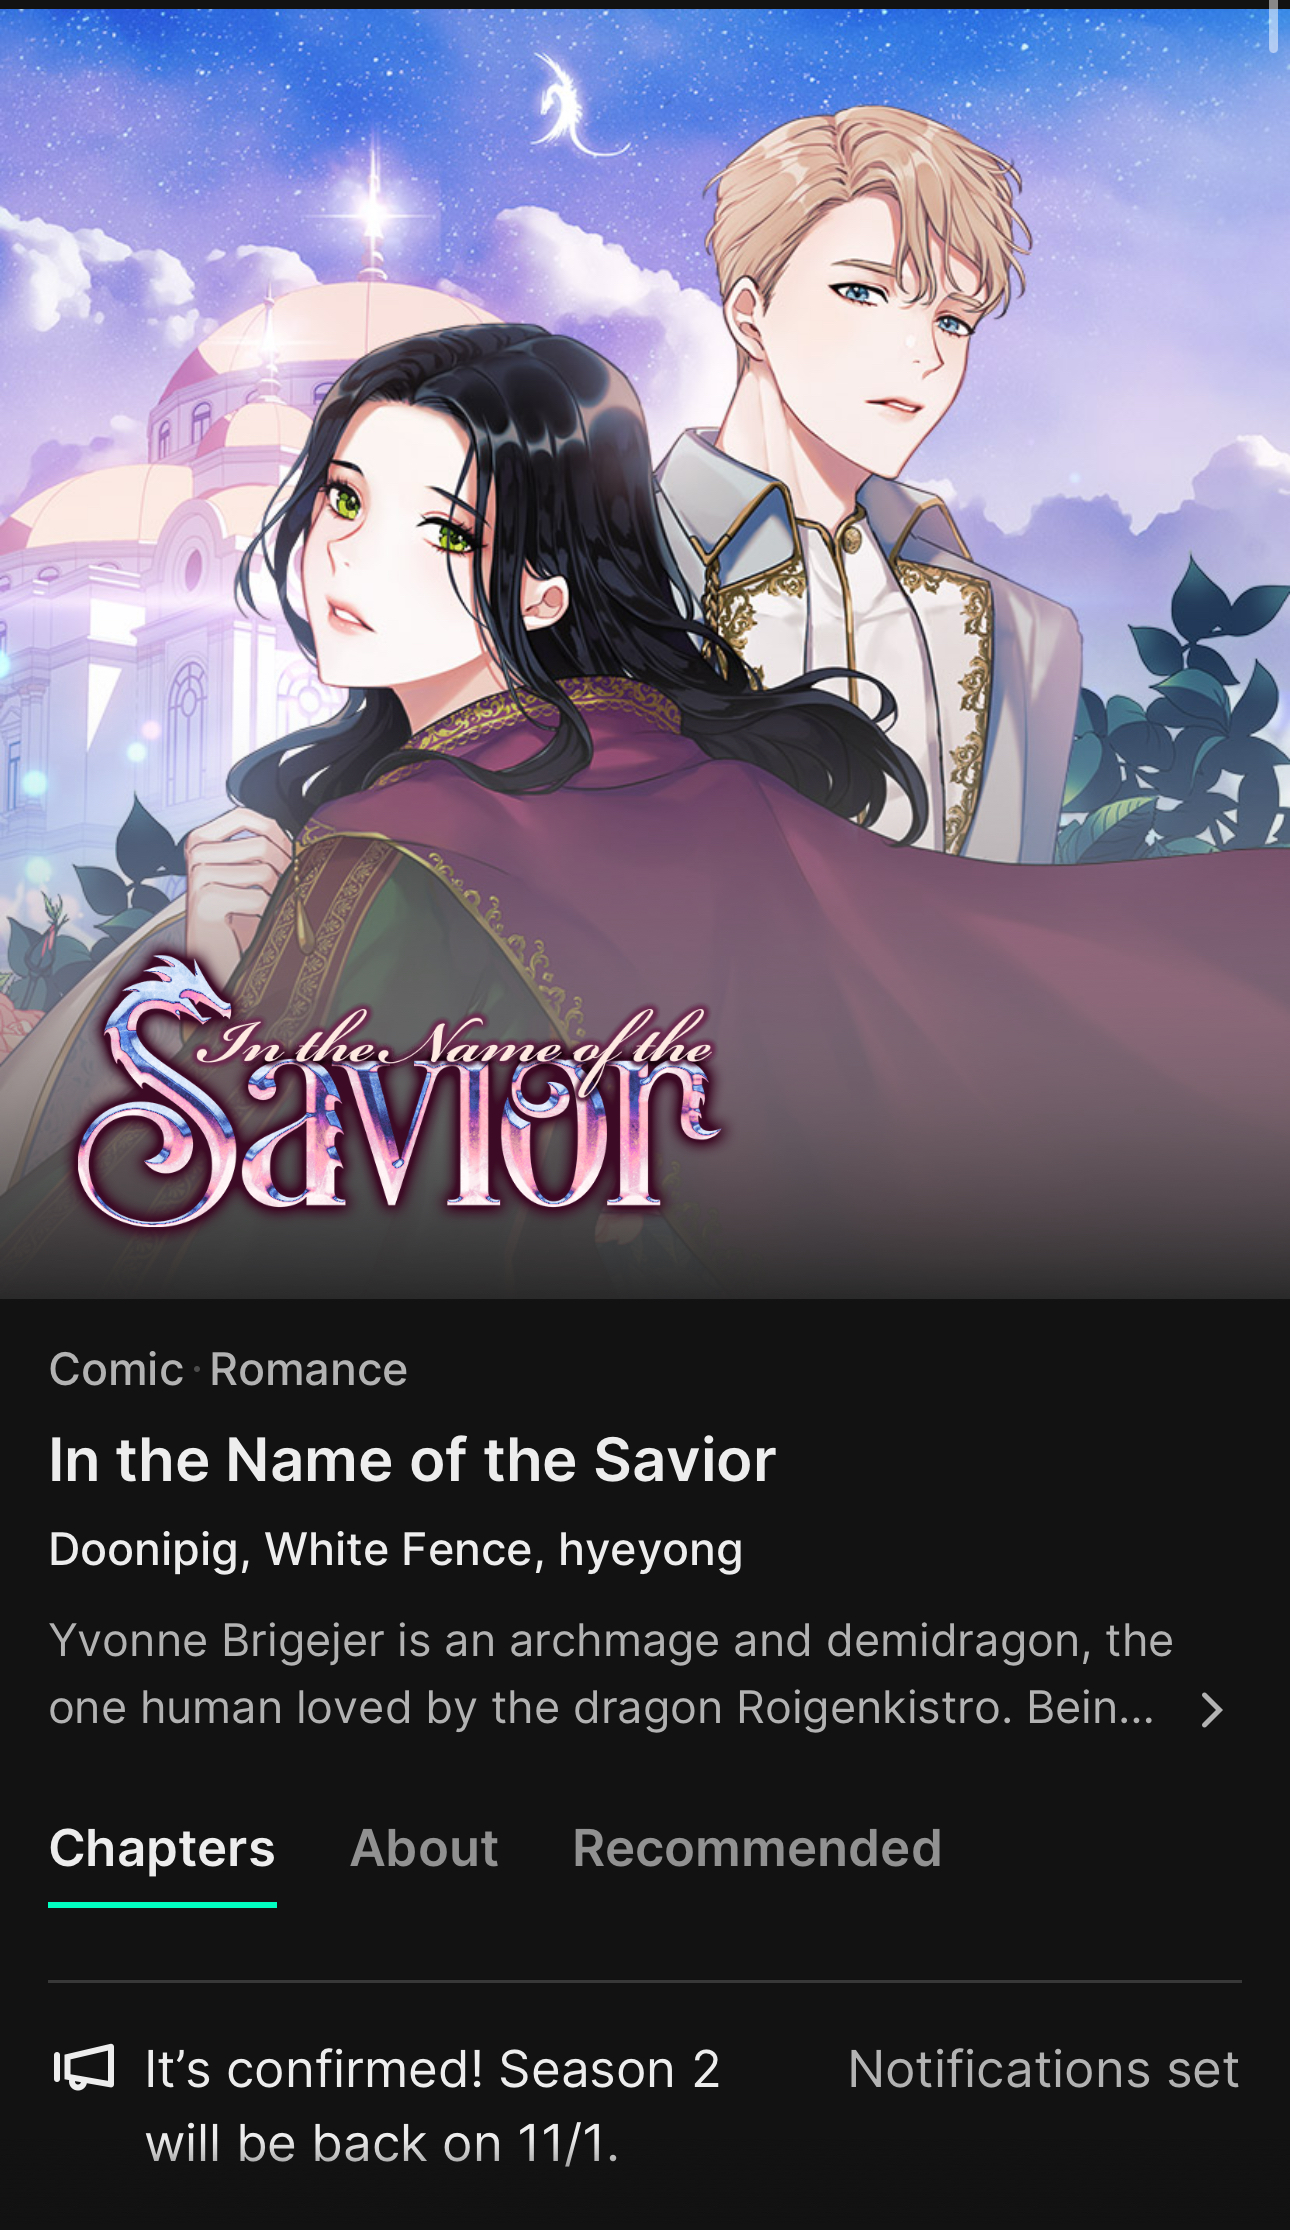Open the Recommended tab
This screenshot has width=1290, height=2230.
pyautogui.click(x=757, y=1848)
